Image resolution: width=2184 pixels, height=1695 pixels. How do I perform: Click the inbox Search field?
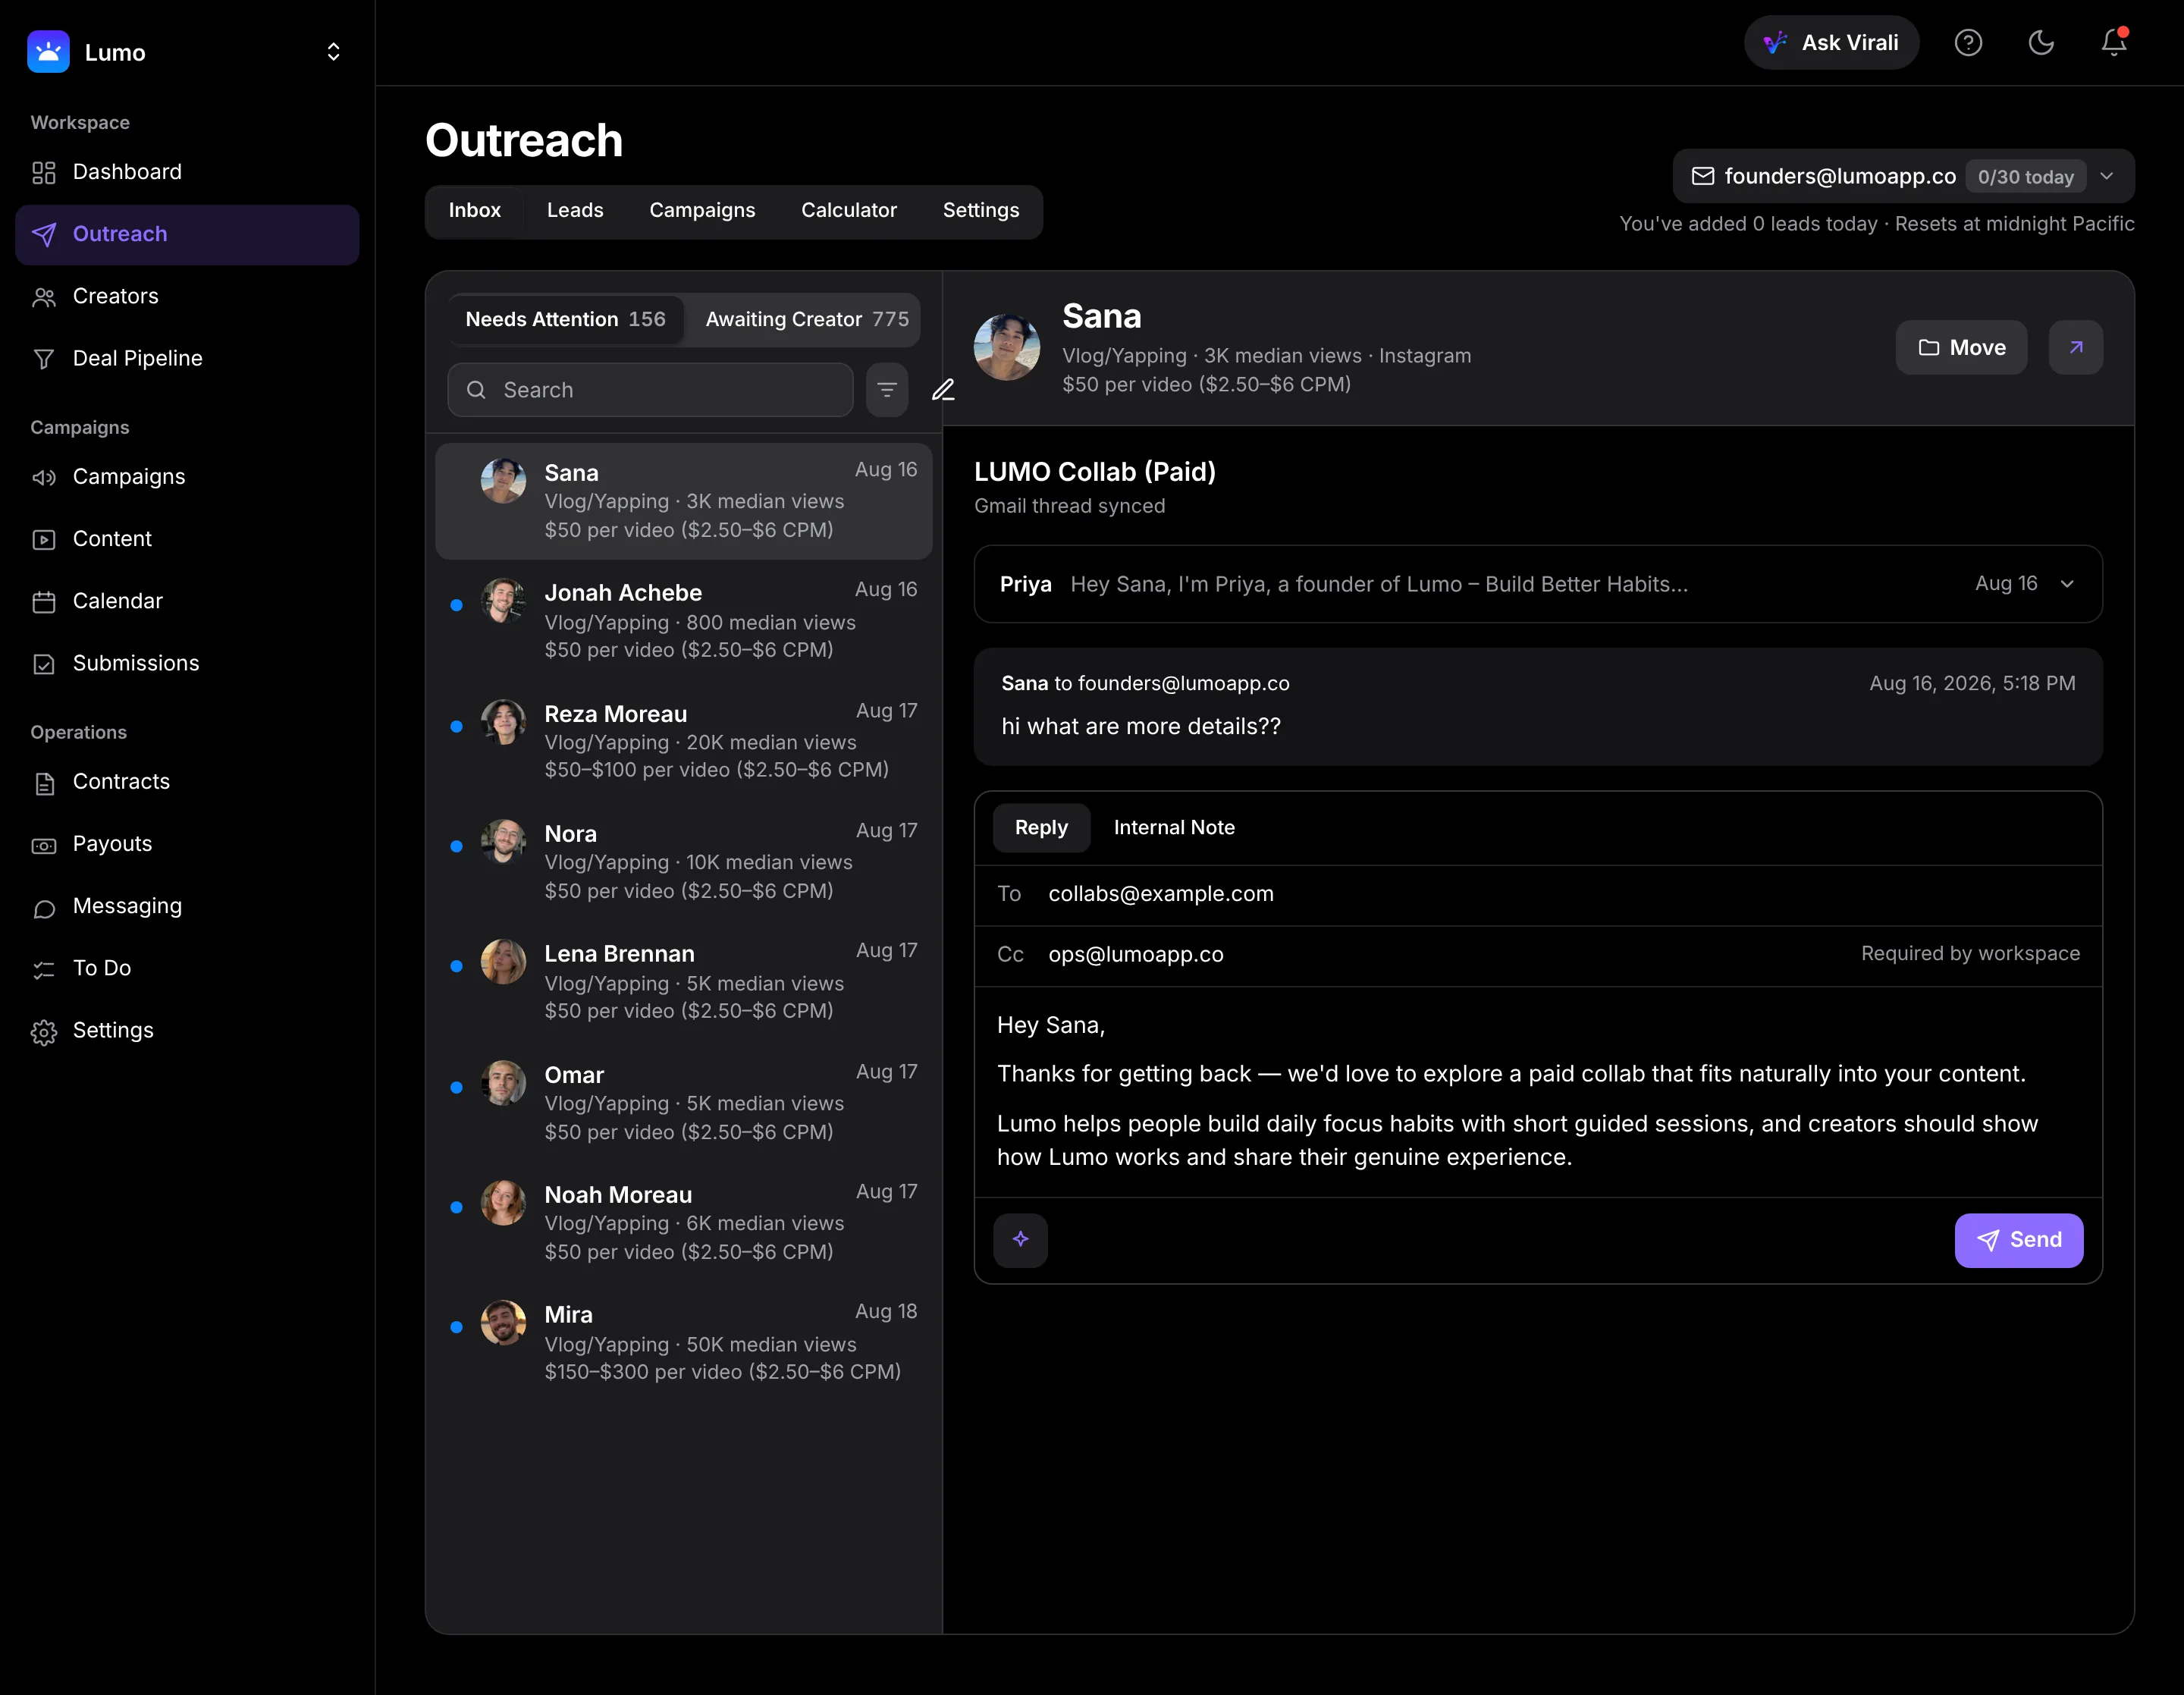pos(650,390)
